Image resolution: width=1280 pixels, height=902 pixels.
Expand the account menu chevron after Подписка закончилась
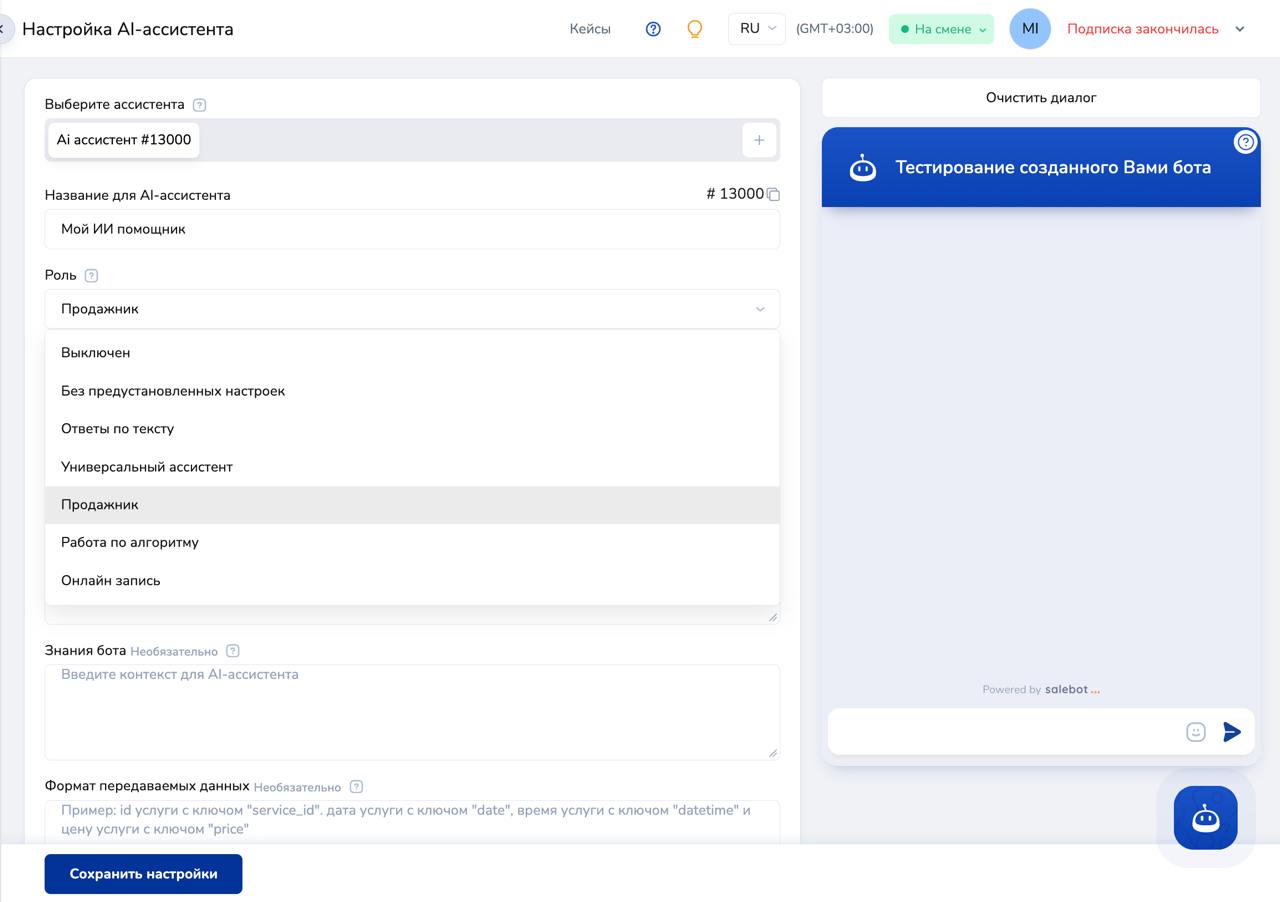point(1240,29)
